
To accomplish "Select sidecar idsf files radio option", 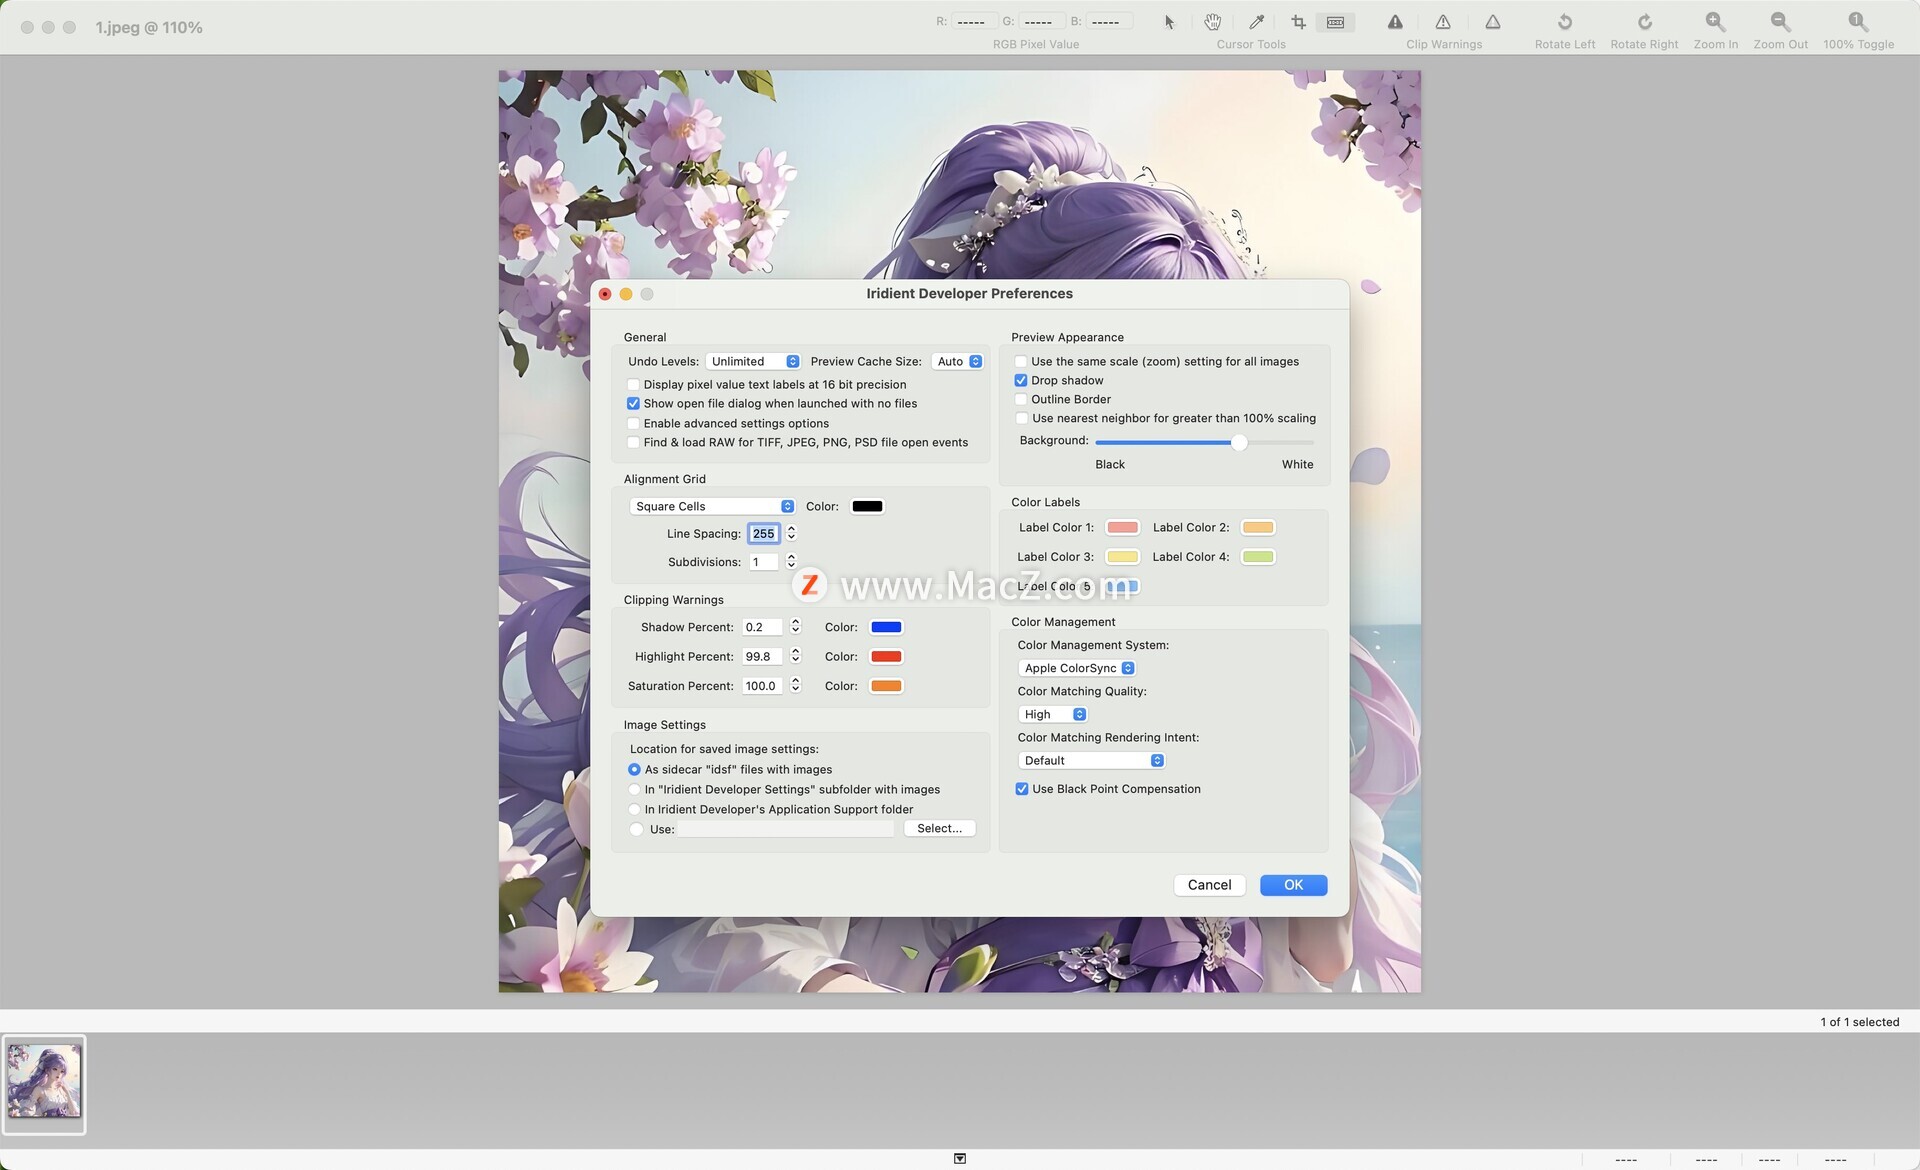I will (634, 770).
